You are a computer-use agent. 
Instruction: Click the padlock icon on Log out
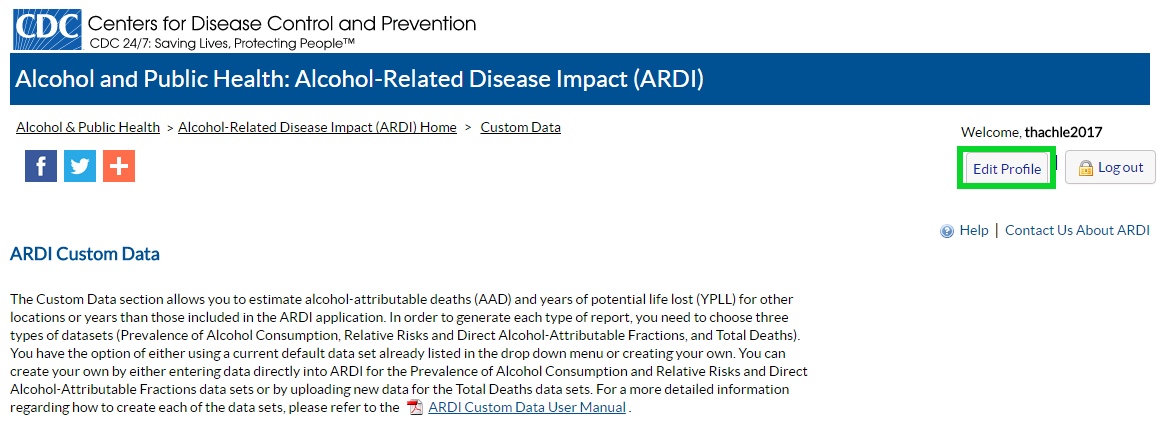[x=1086, y=168]
